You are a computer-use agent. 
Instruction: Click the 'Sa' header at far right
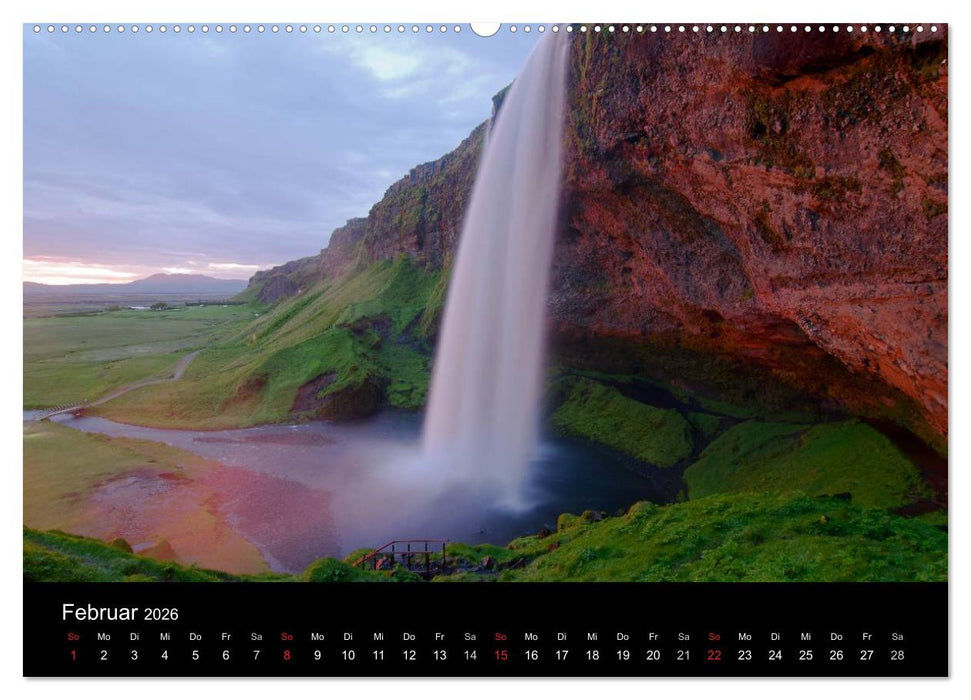pos(898,636)
